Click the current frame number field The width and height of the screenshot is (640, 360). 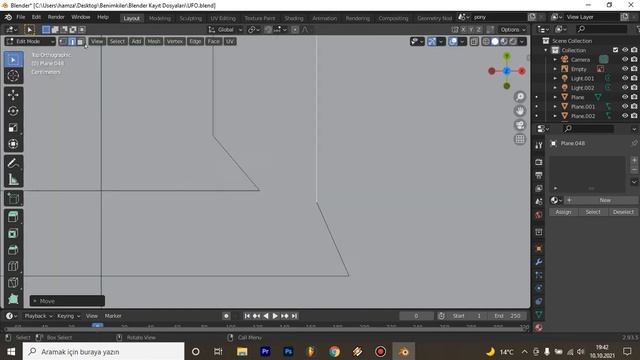point(416,316)
